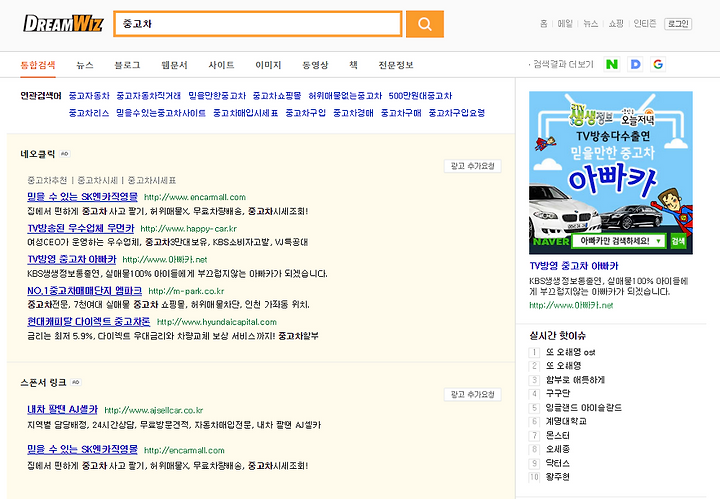
Task: Select the 통합검색 tab
Action: click(38, 65)
